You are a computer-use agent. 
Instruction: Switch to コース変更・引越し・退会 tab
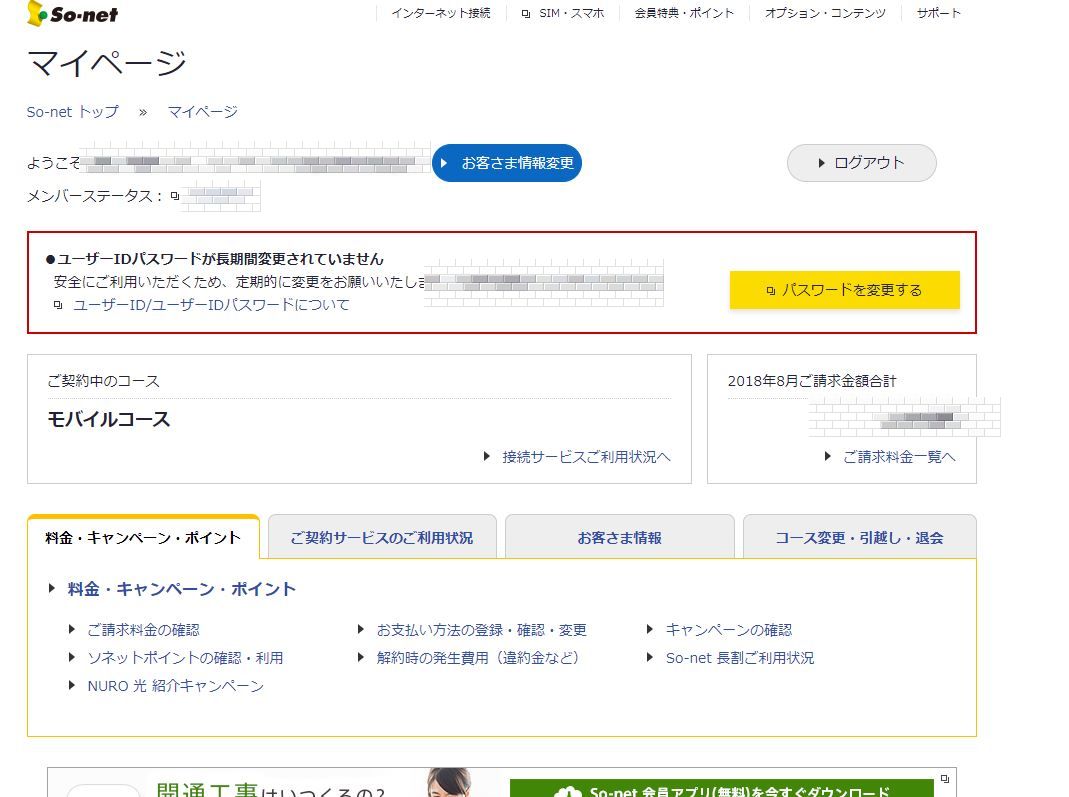pos(859,537)
